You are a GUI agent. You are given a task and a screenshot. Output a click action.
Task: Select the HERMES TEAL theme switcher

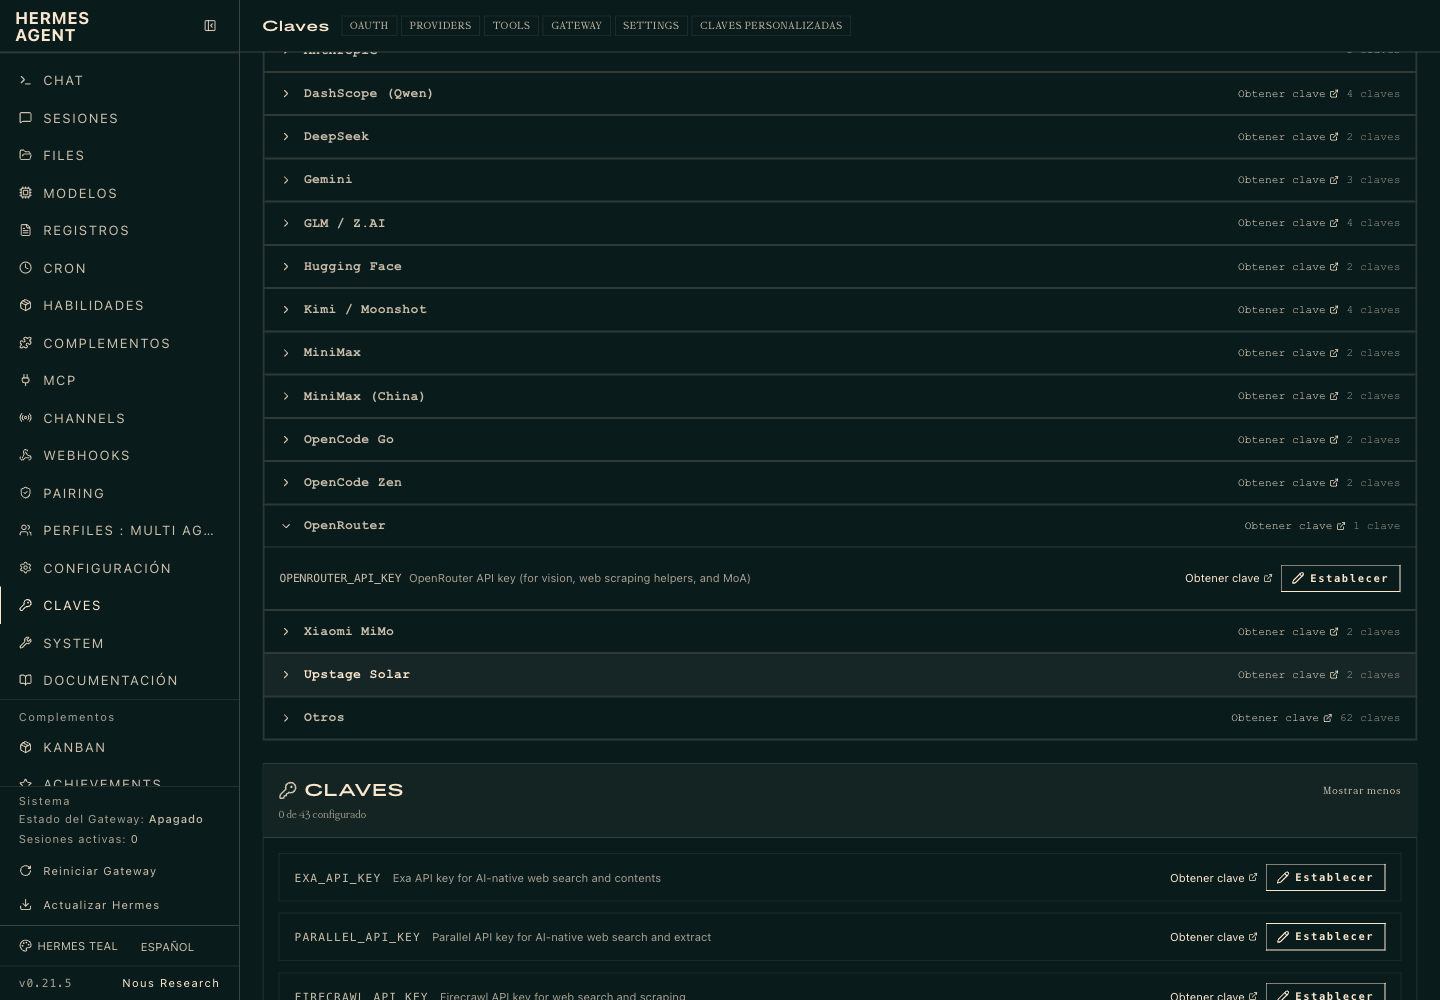(x=68, y=946)
